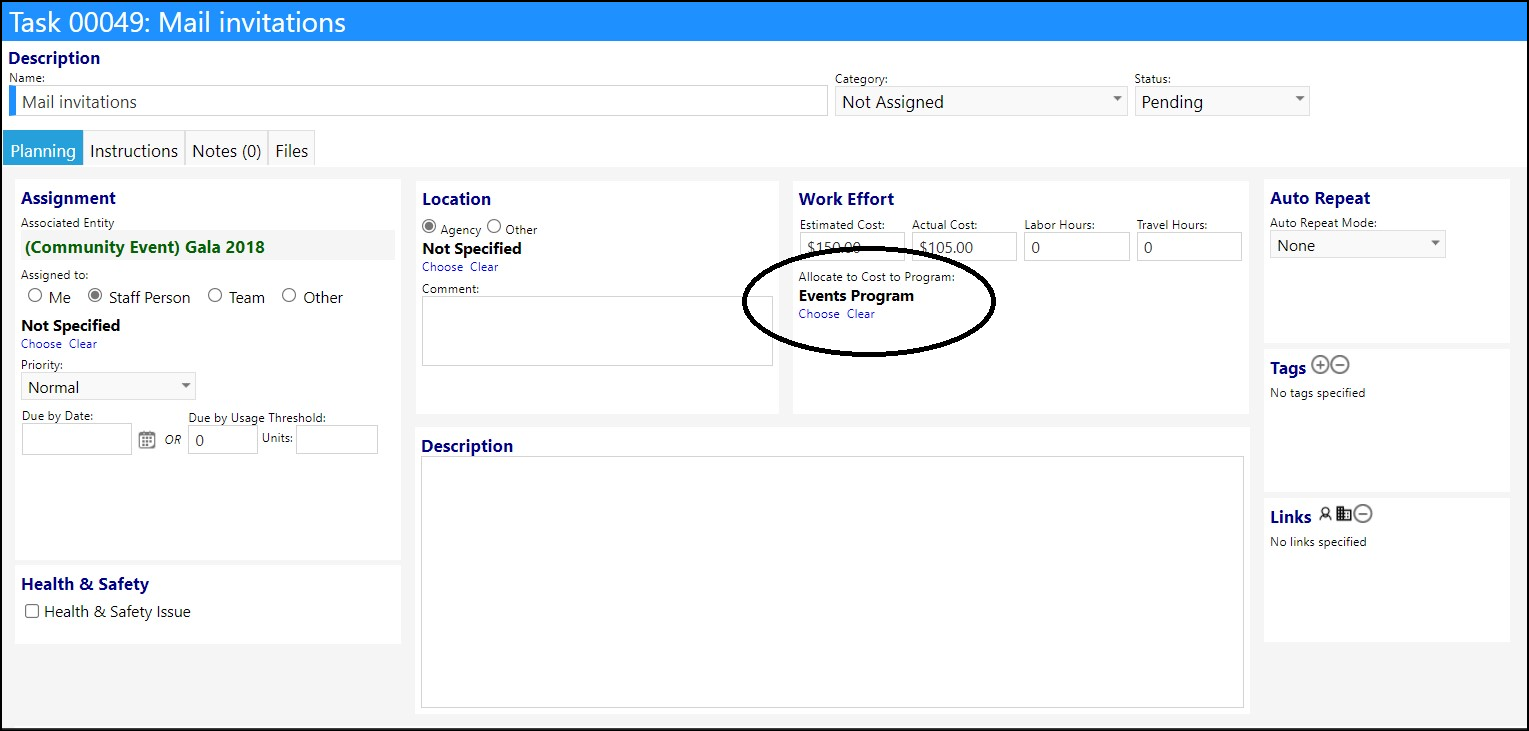Click the large Description text area

pyautogui.click(x=832, y=582)
